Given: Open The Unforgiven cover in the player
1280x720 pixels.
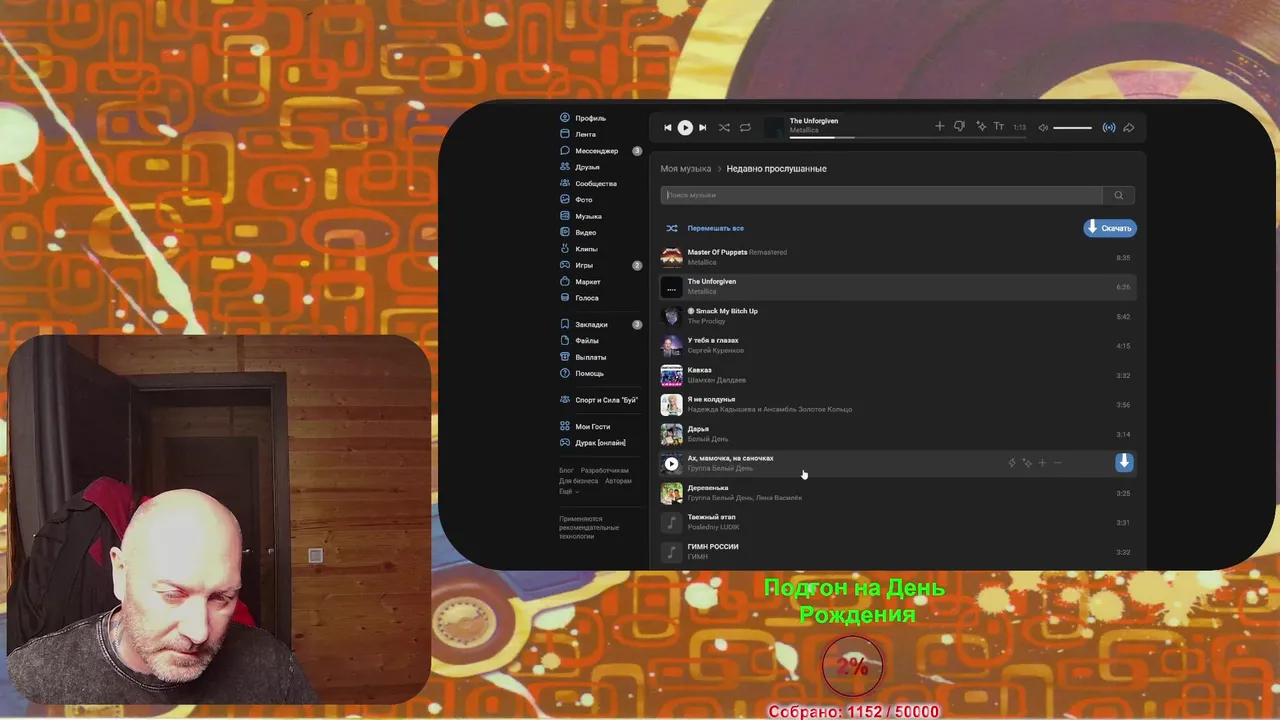Looking at the screenshot, I should [774, 126].
